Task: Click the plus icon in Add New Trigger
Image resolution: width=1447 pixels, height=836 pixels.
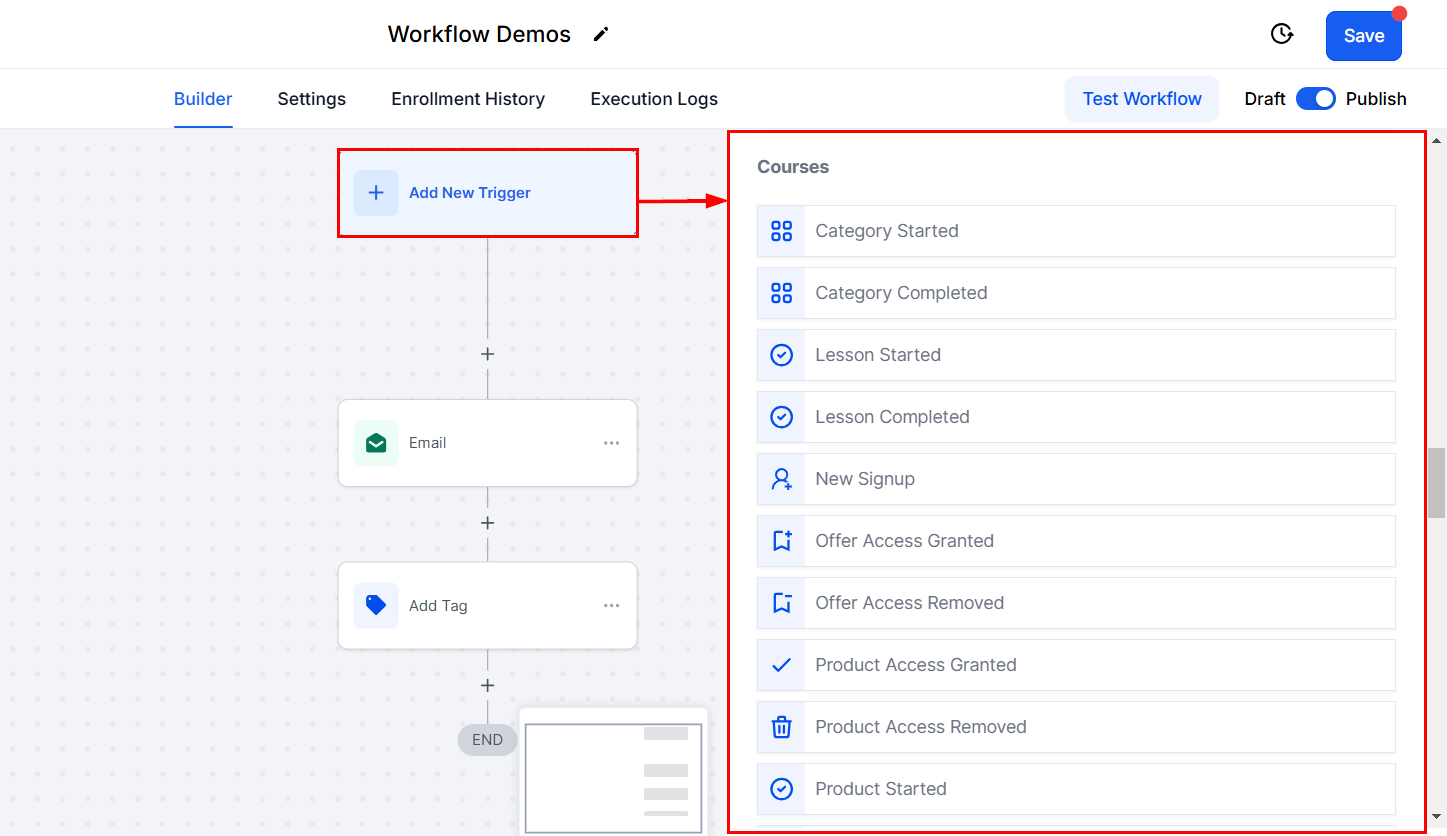Action: [376, 193]
